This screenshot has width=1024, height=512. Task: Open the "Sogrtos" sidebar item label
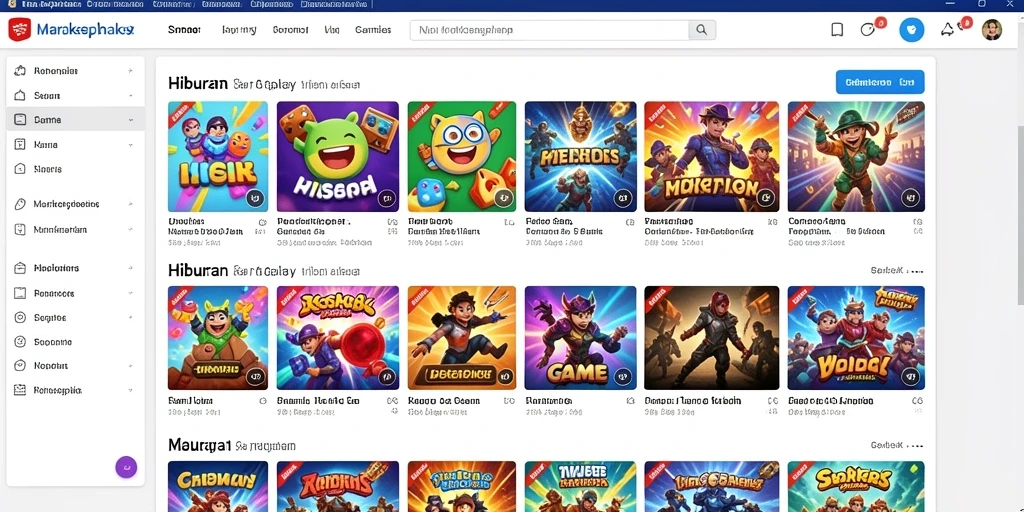pyautogui.click(x=50, y=317)
